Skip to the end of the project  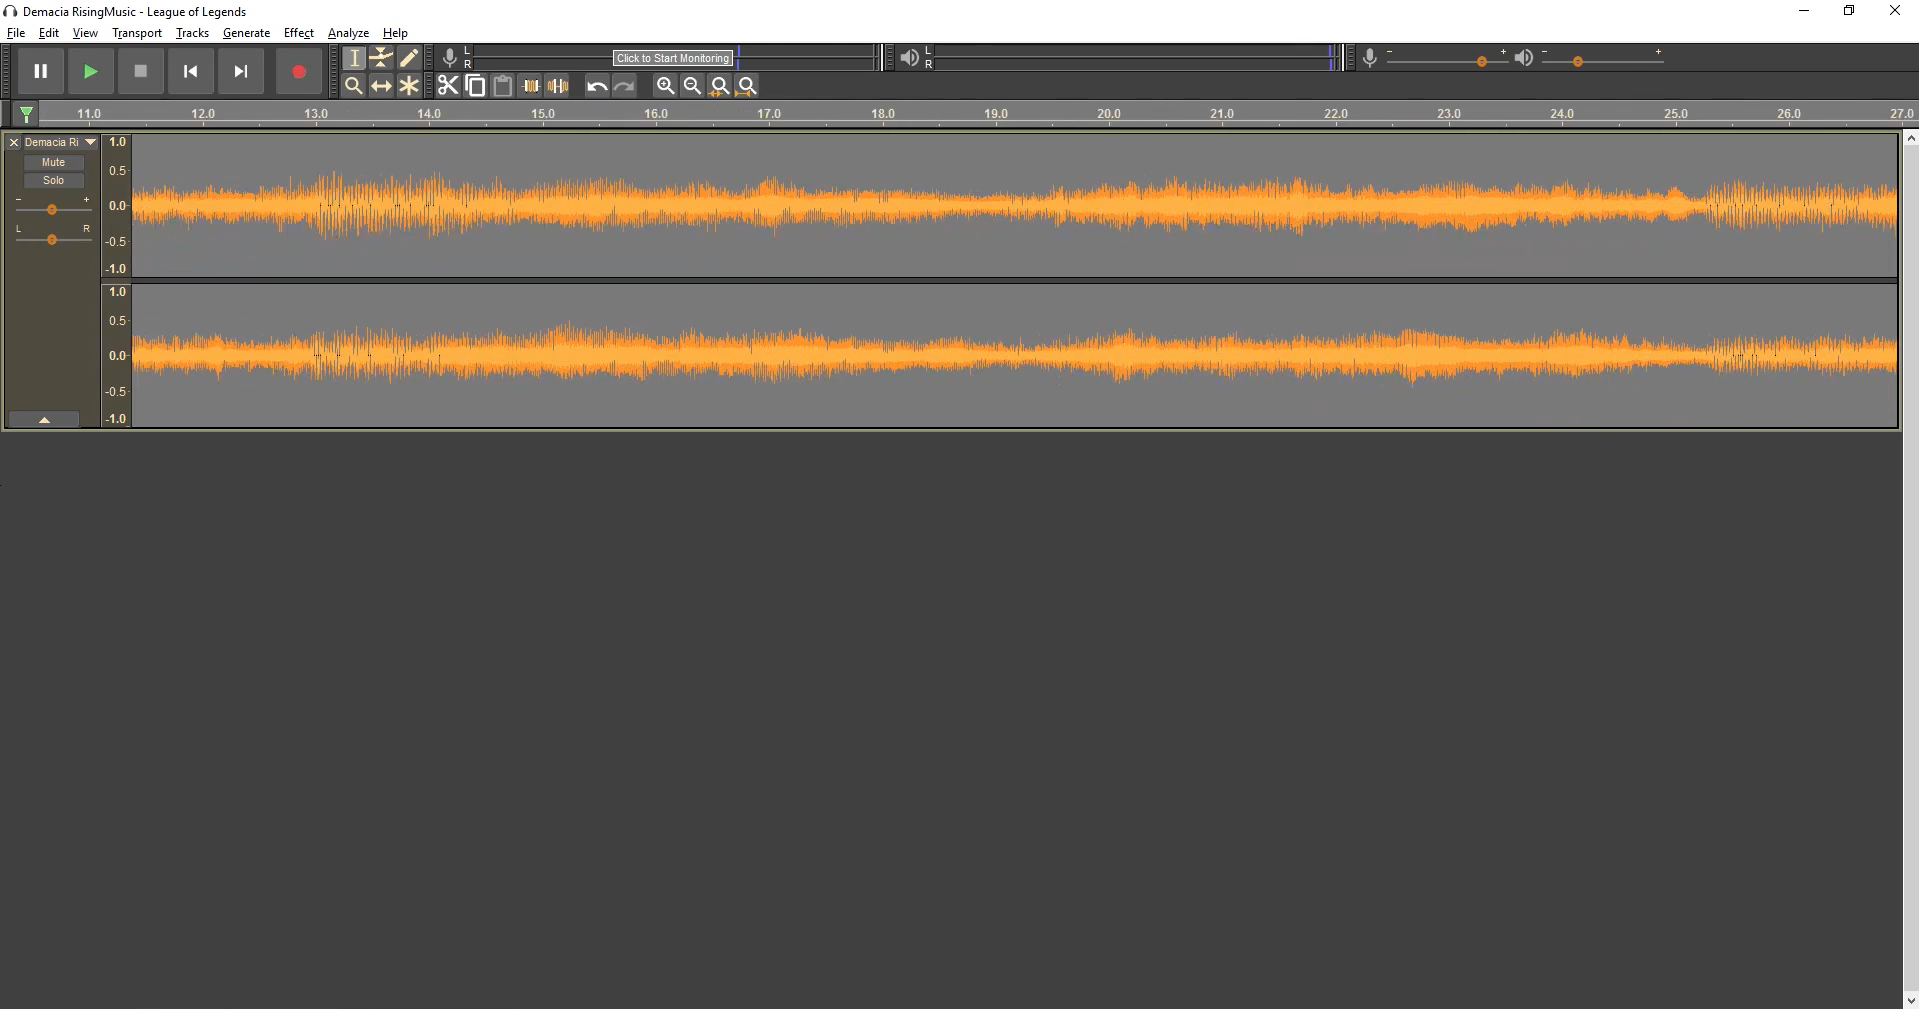pos(241,71)
